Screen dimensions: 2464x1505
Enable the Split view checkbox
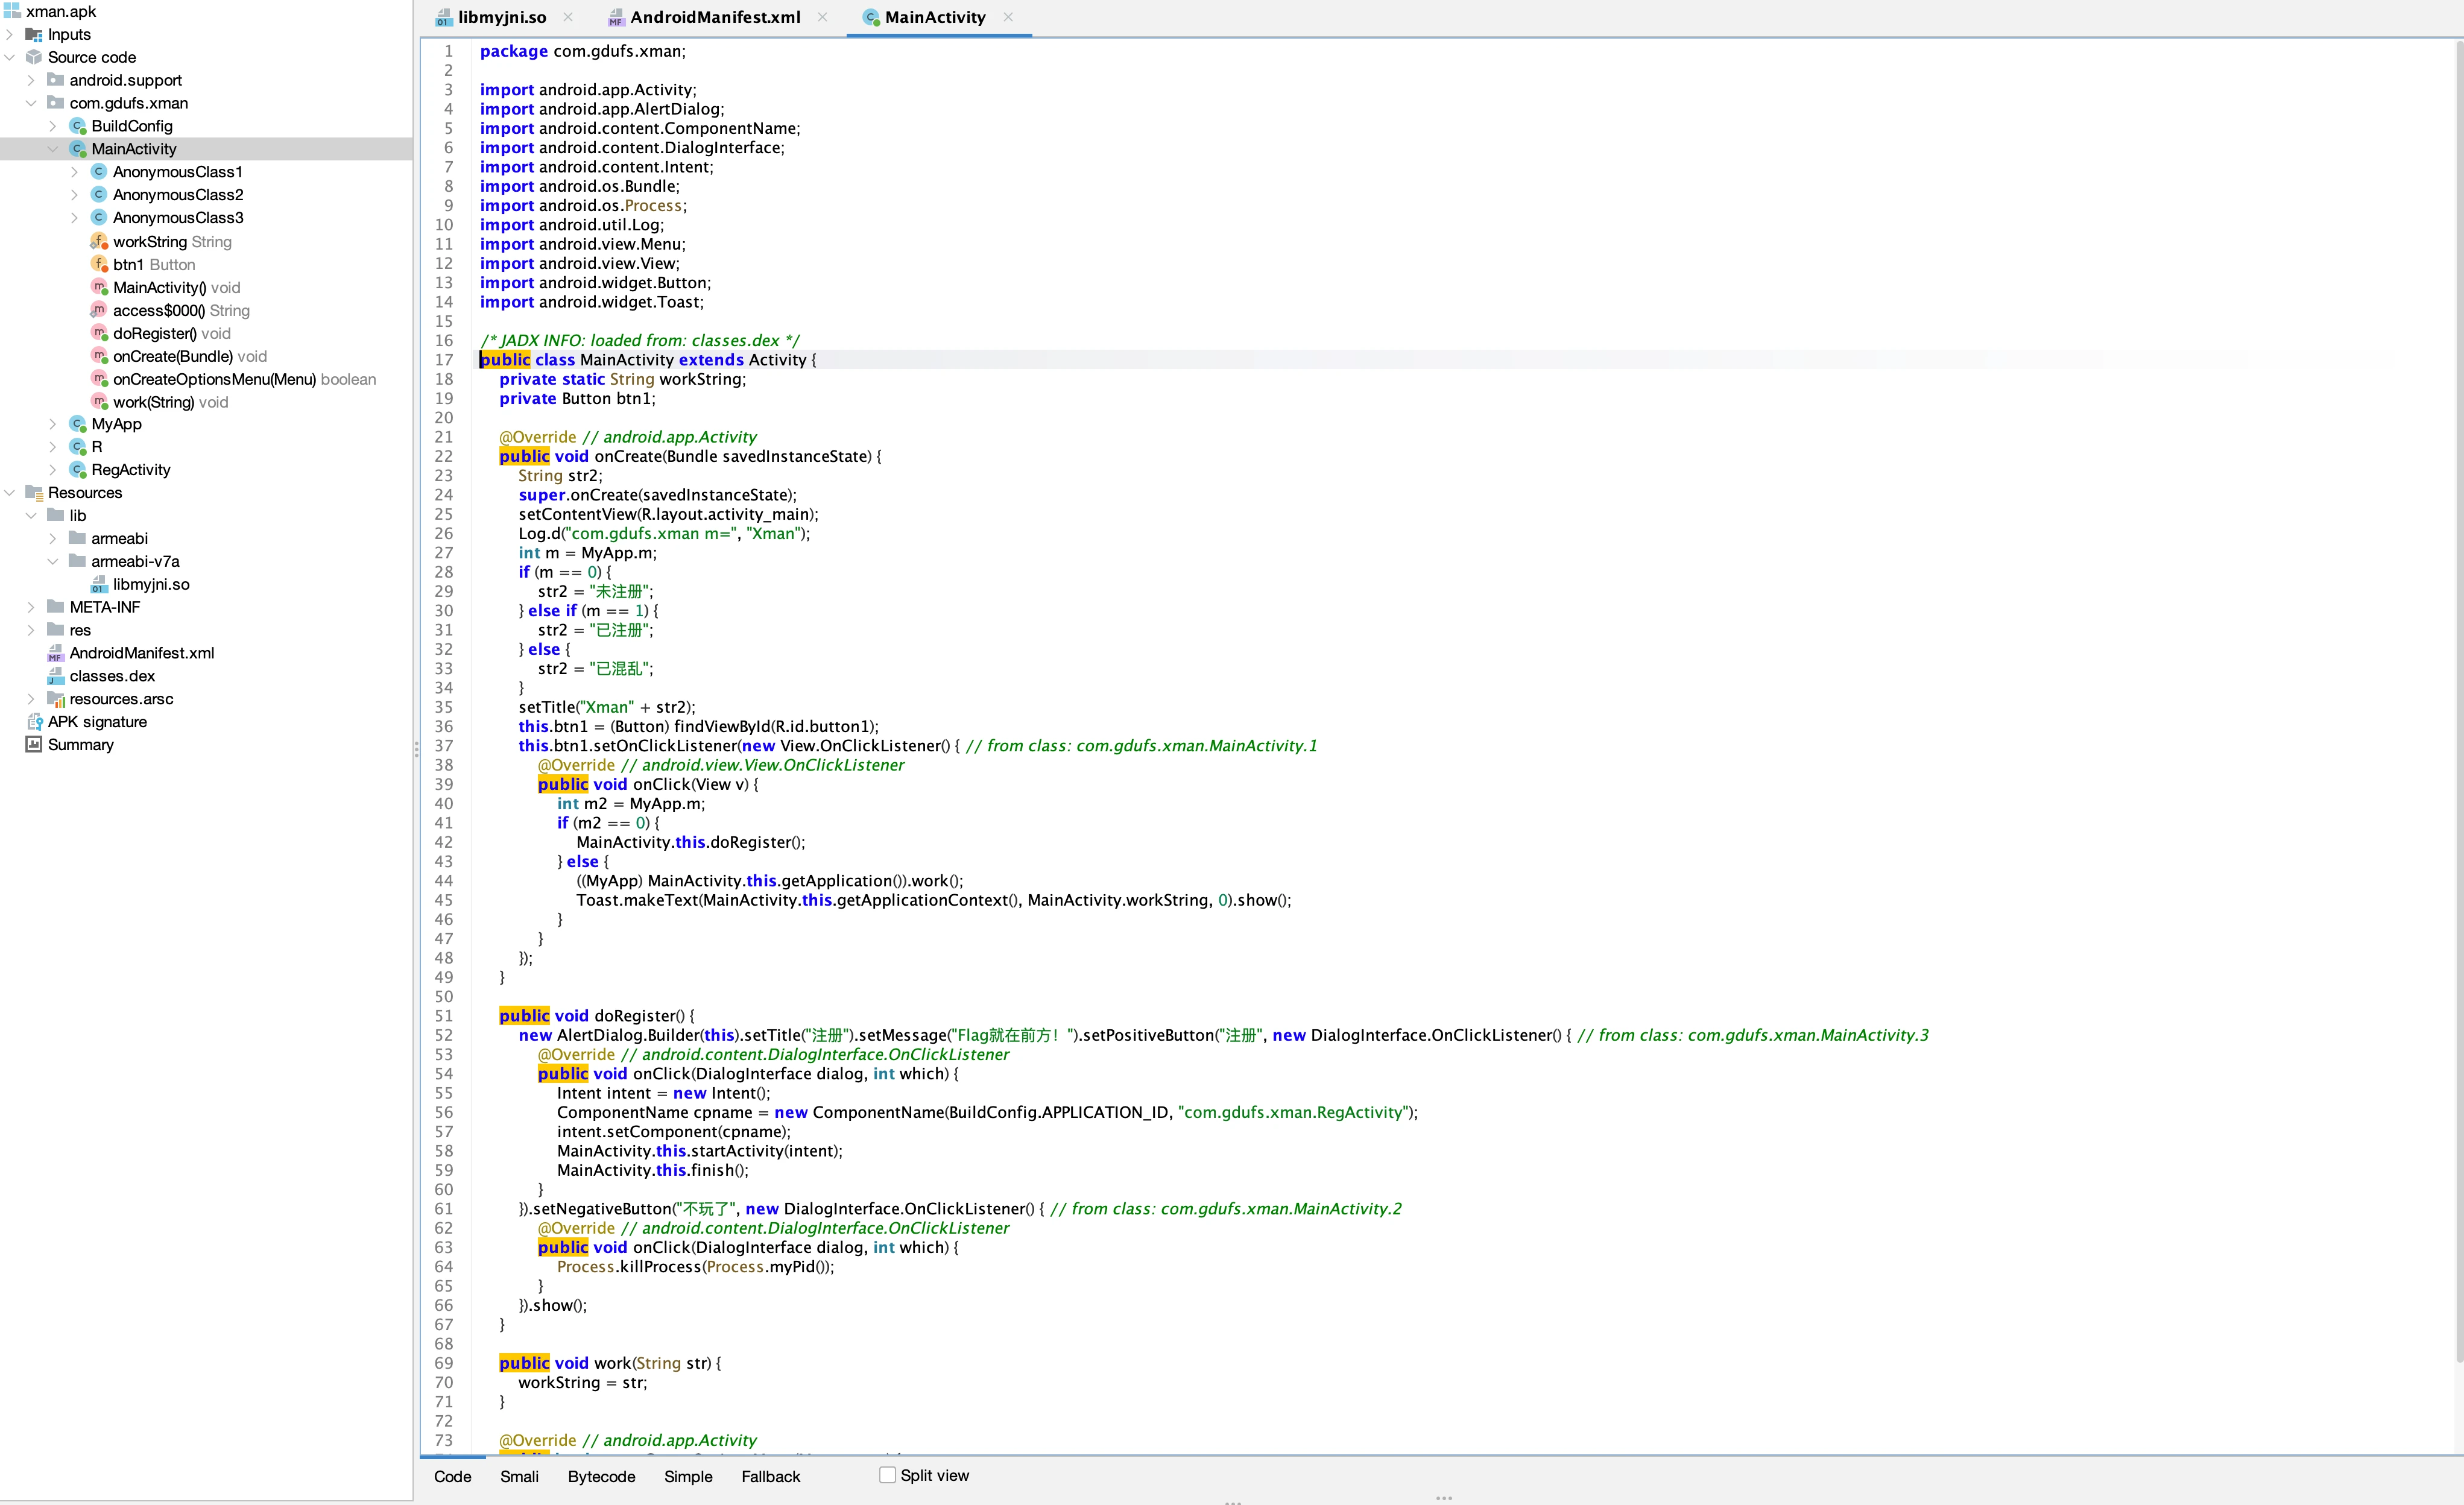[x=887, y=1475]
